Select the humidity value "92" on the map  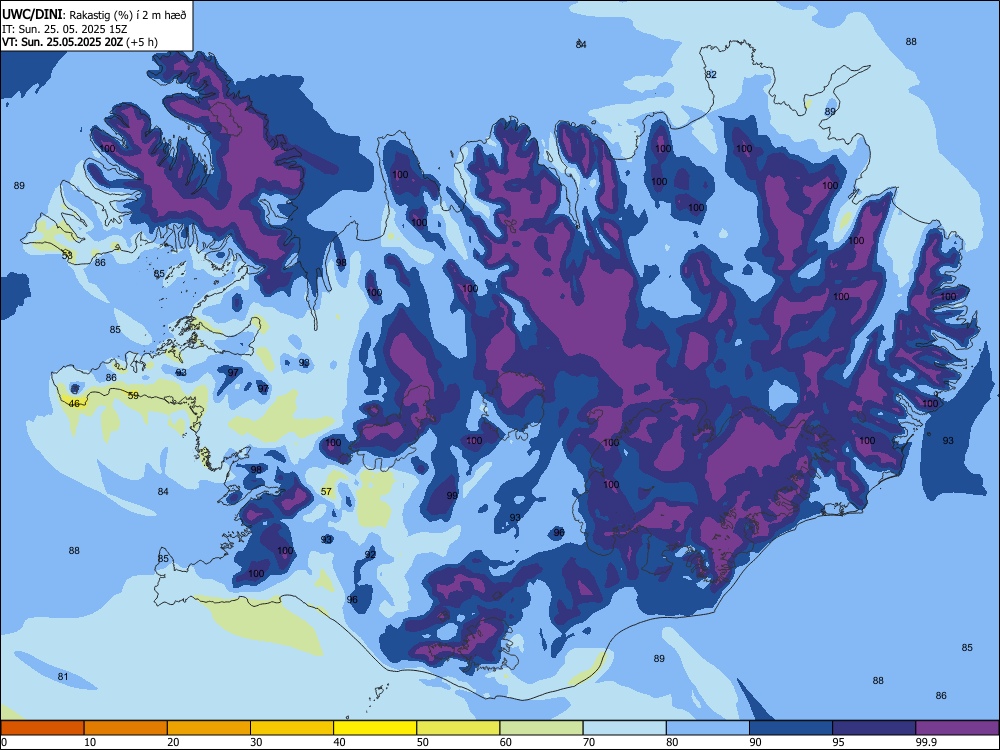(370, 555)
